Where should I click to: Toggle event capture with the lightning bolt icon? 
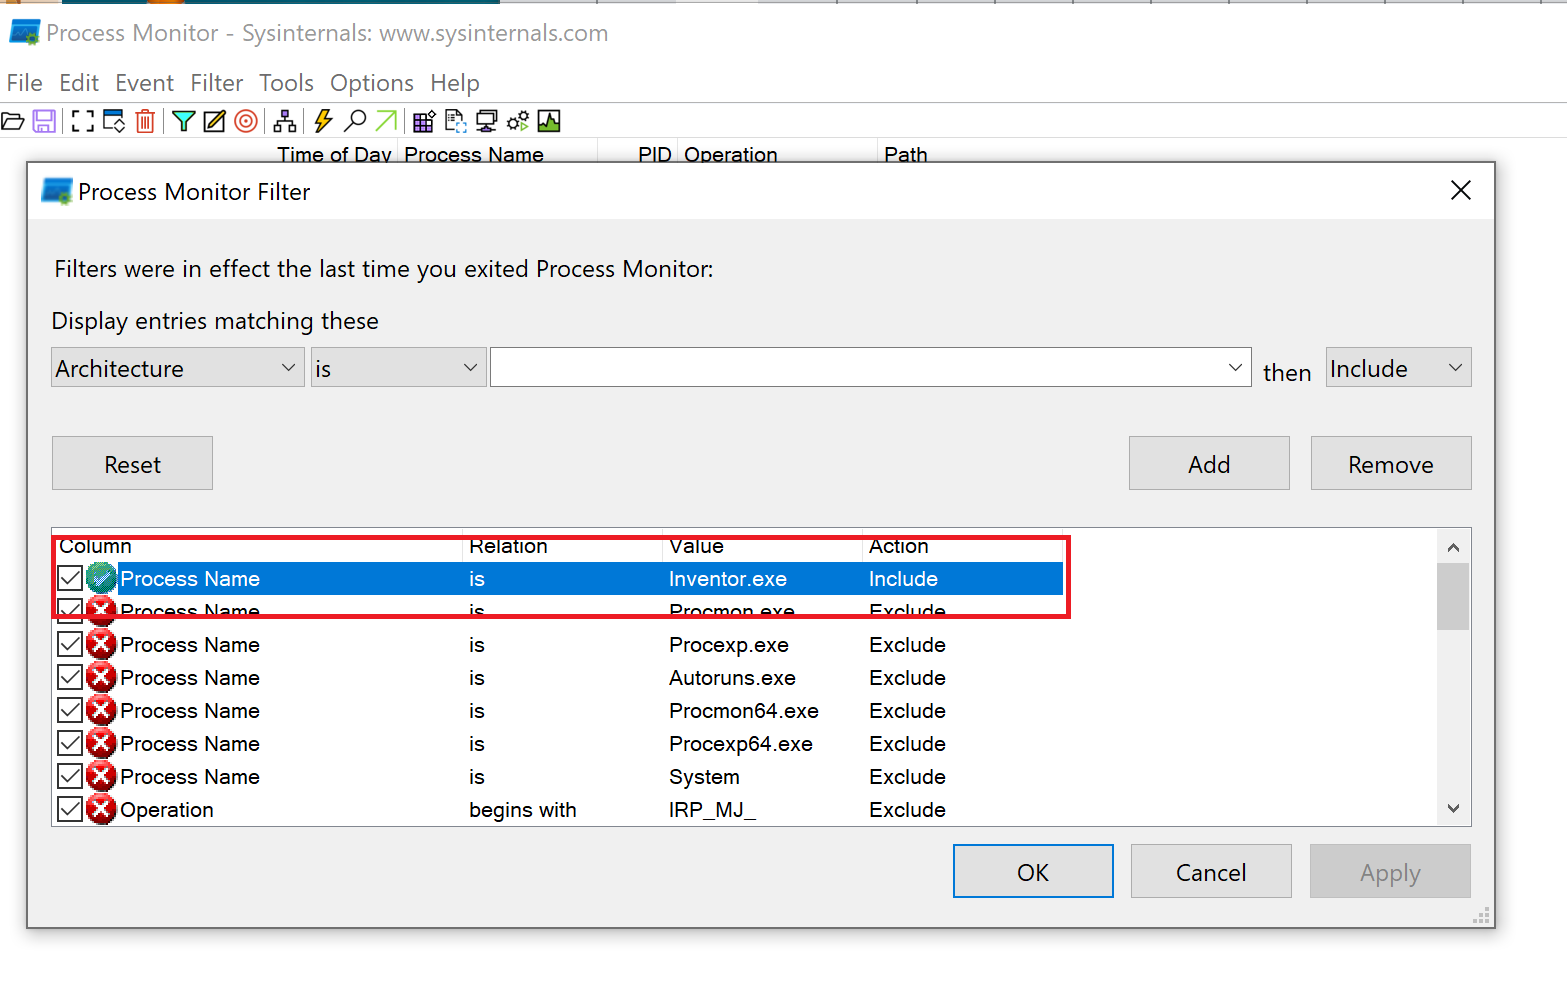[321, 120]
